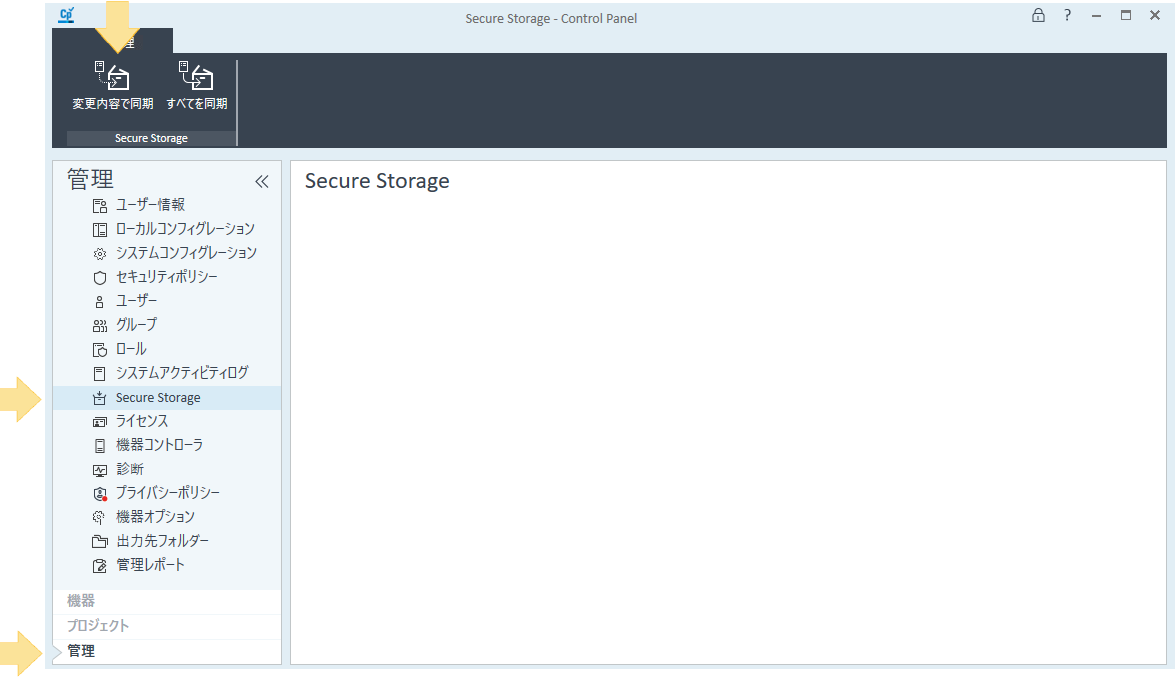Click the Secure Storage basket icon
This screenshot has height=688, width=1176.
click(x=100, y=398)
